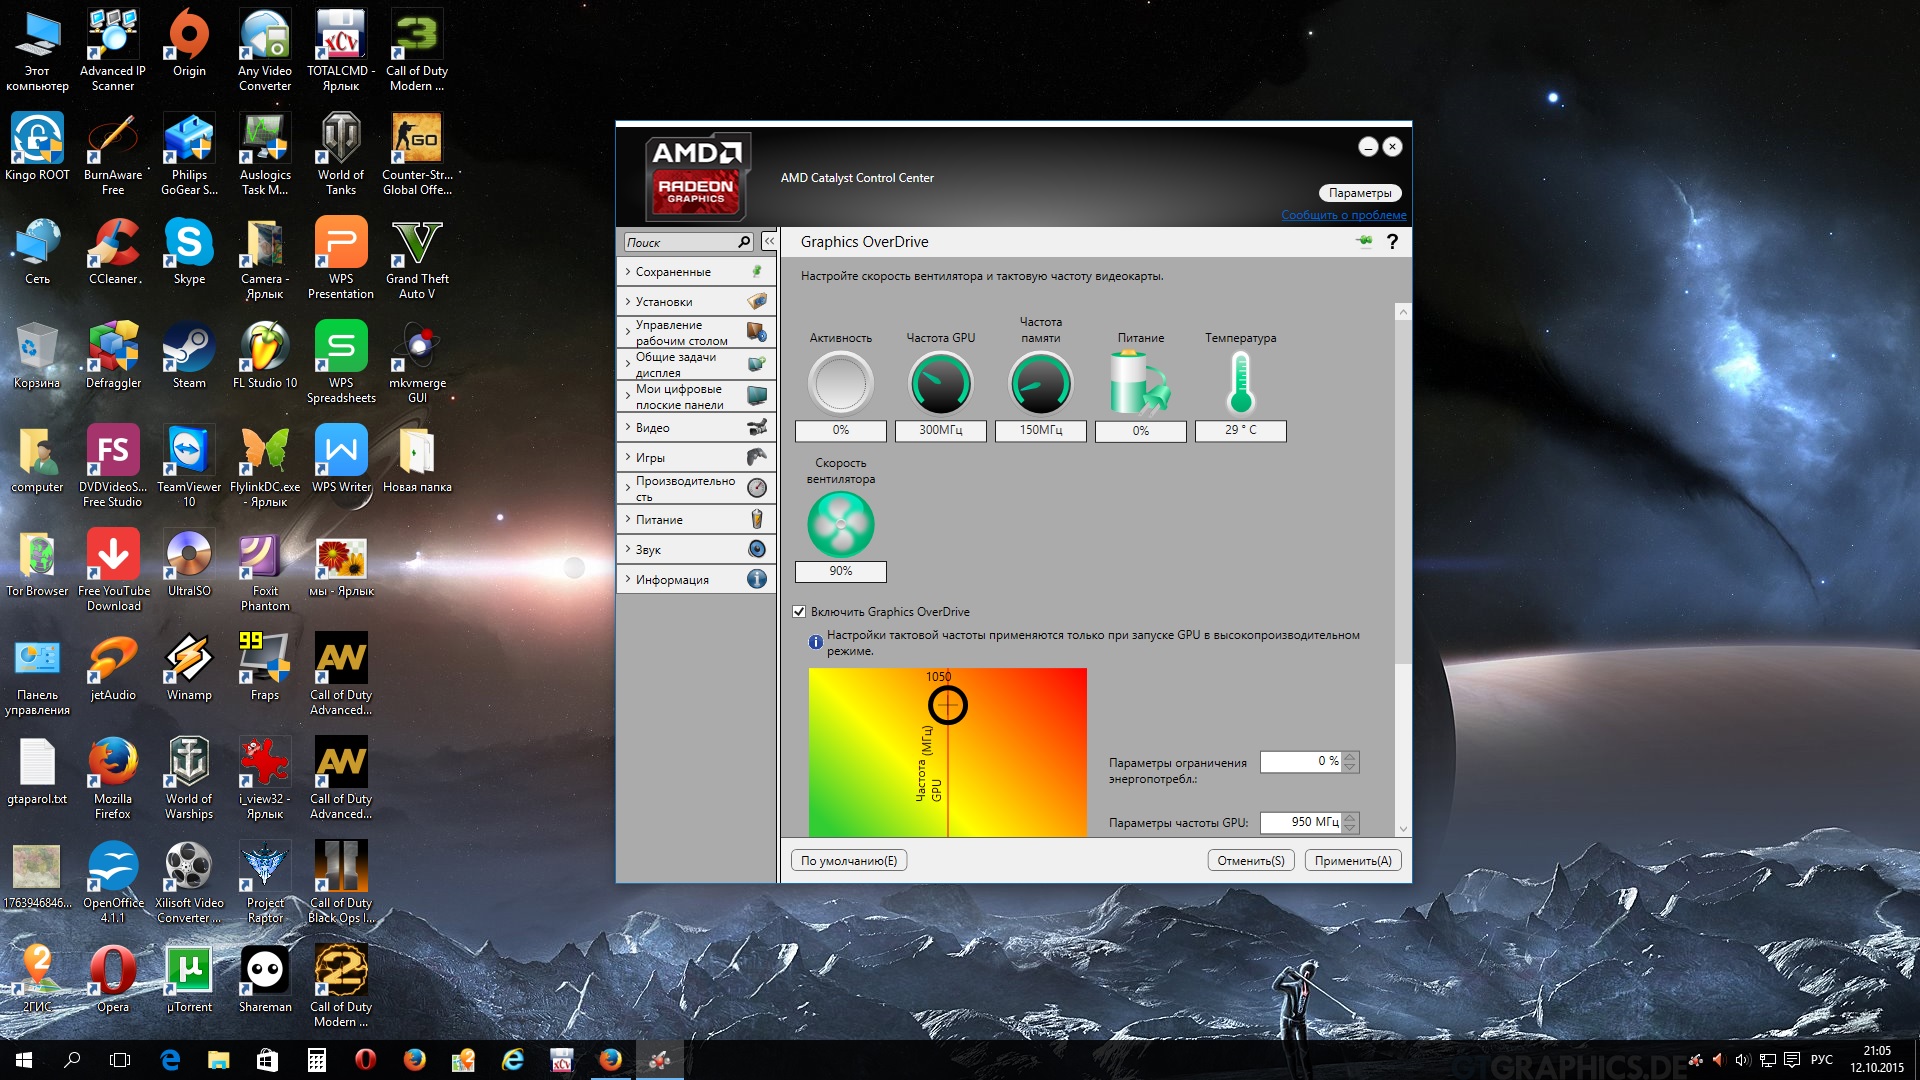The width and height of the screenshot is (1920, 1080).
Task: Click the Сообщить о проблеме link
Action: pos(1343,215)
